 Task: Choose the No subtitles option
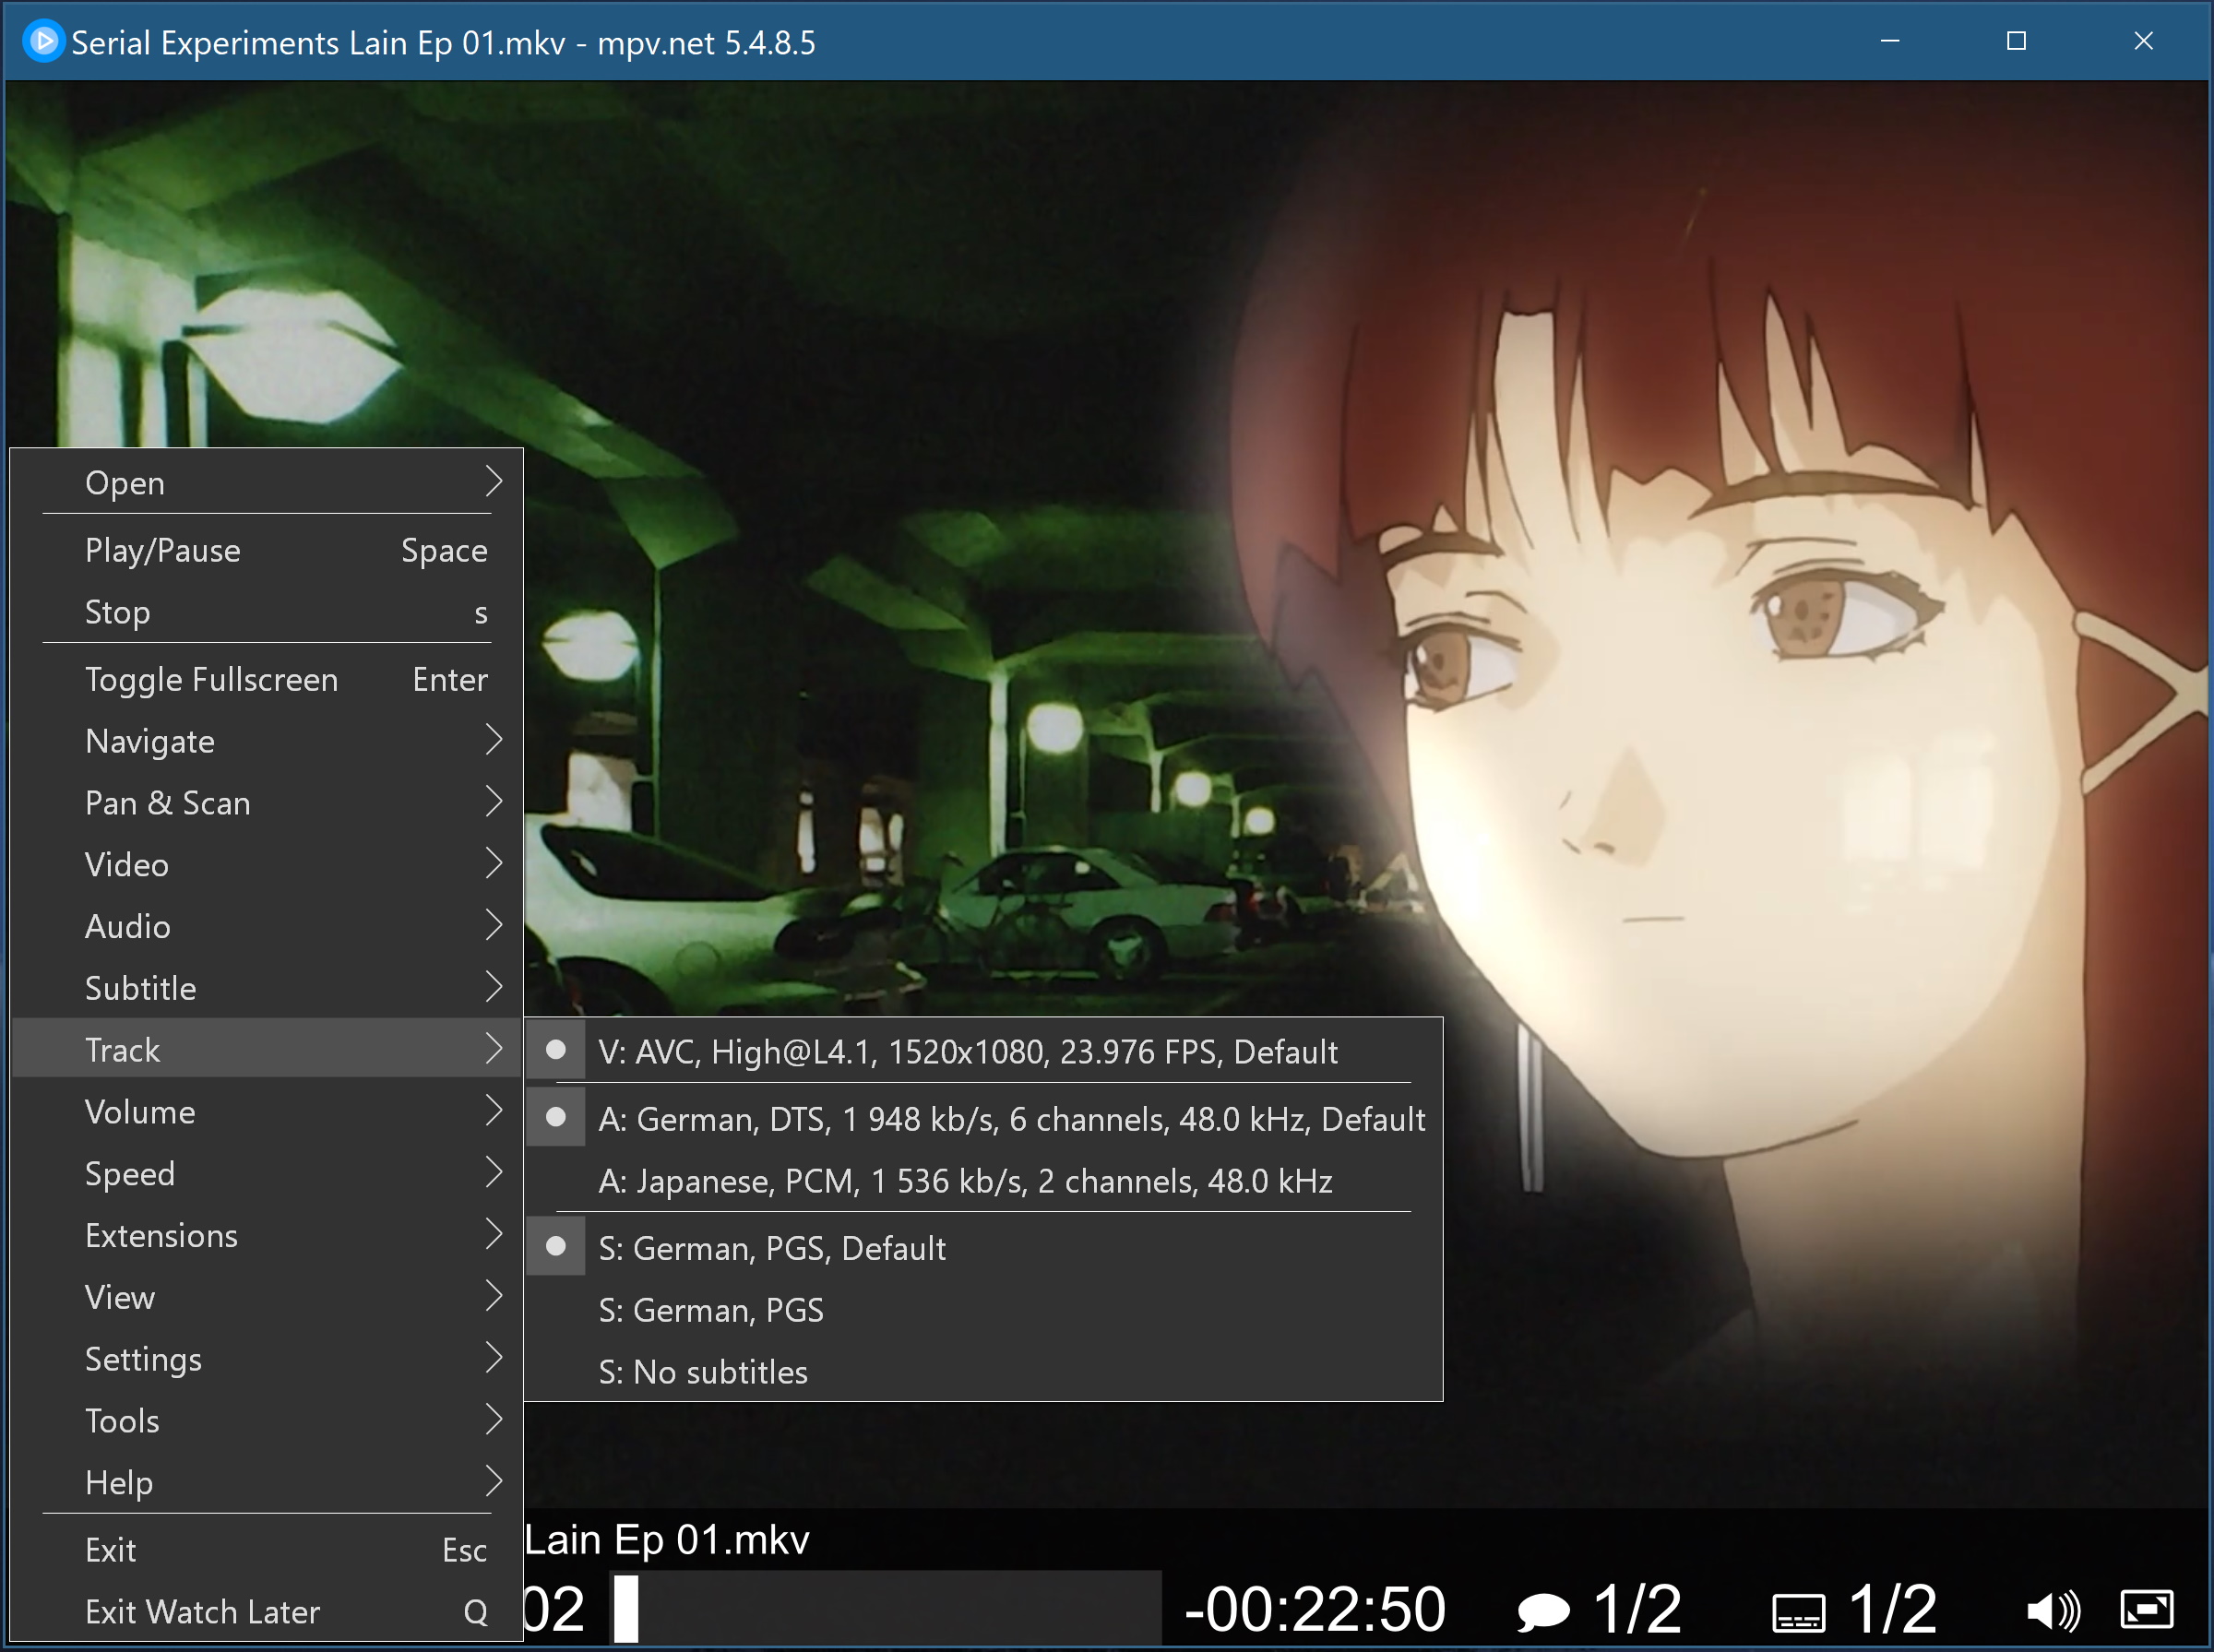702,1372
